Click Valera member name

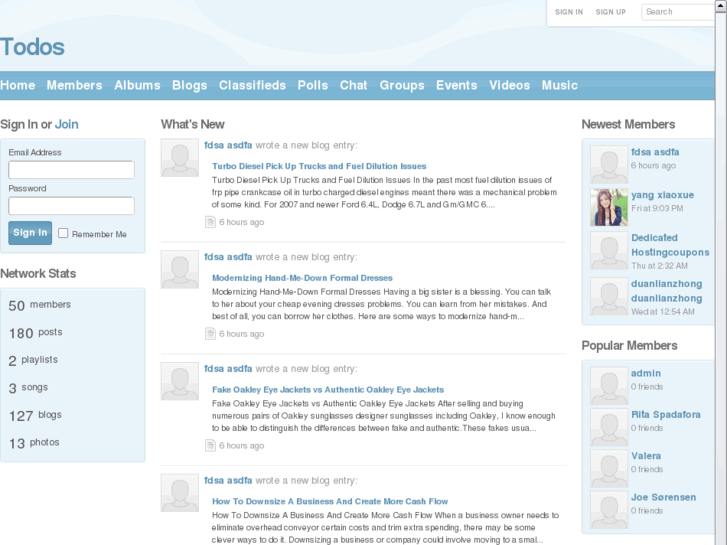point(646,456)
